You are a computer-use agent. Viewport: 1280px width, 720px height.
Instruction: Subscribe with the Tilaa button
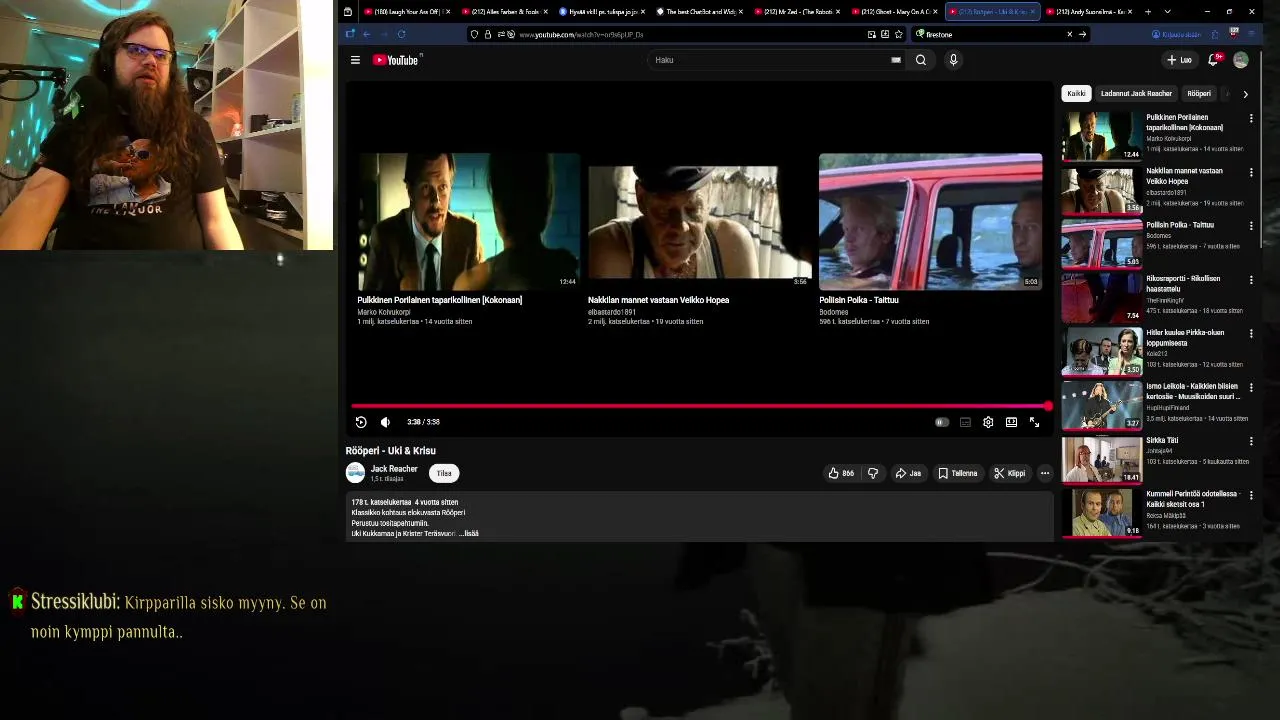pos(444,473)
